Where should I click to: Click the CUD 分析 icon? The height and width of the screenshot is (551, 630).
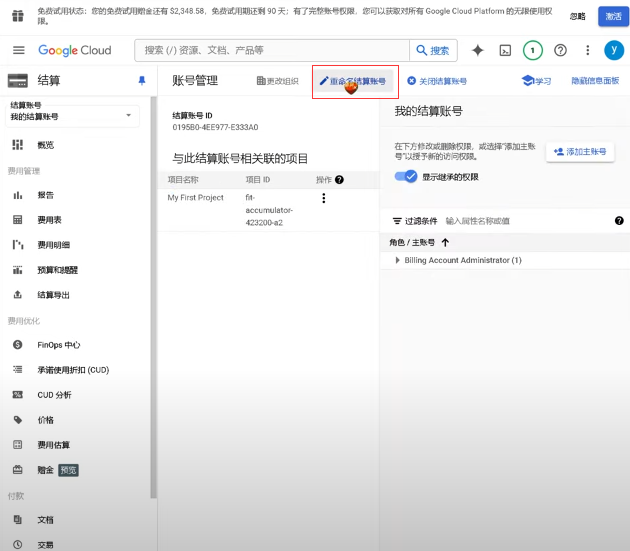pos(18,395)
